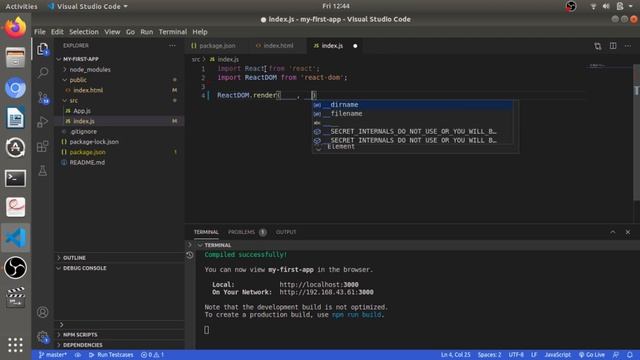Split the editor to the right
Screen dimensions: 640x360
click(613, 46)
